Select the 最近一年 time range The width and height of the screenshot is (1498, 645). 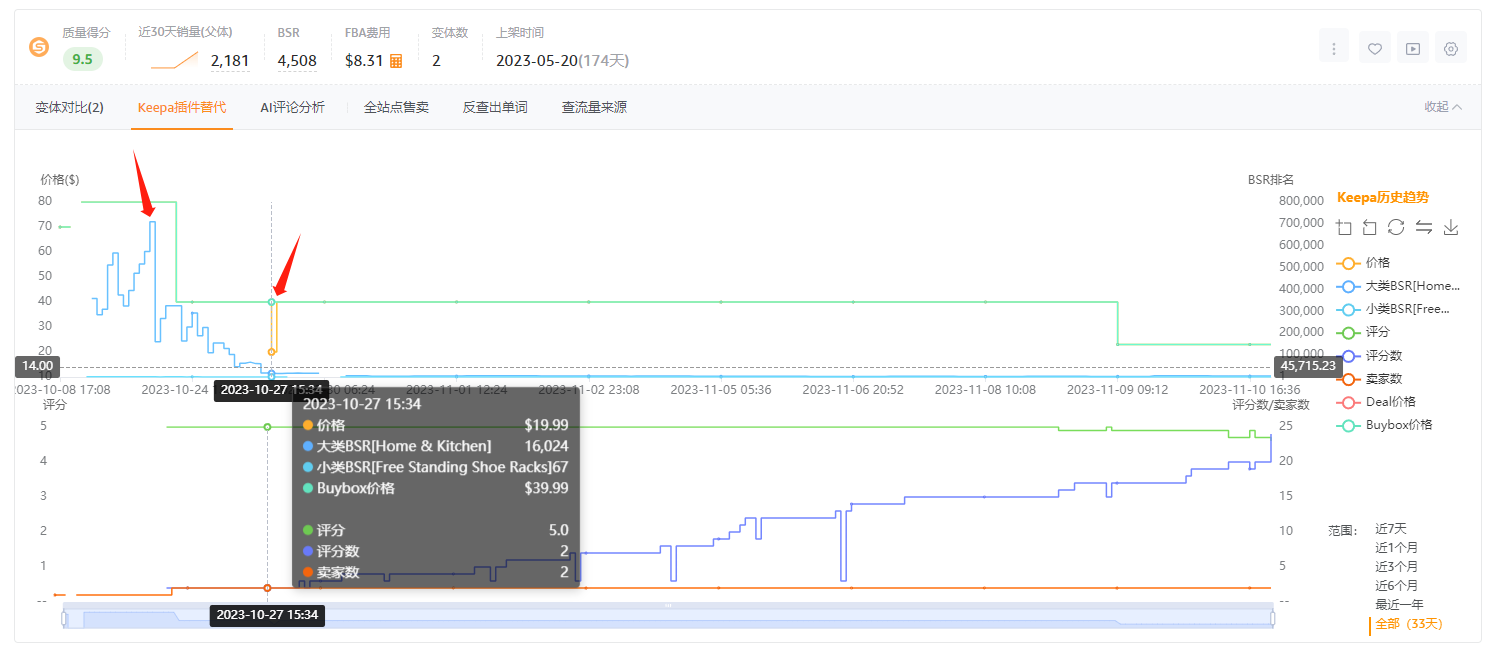pyautogui.click(x=1401, y=604)
